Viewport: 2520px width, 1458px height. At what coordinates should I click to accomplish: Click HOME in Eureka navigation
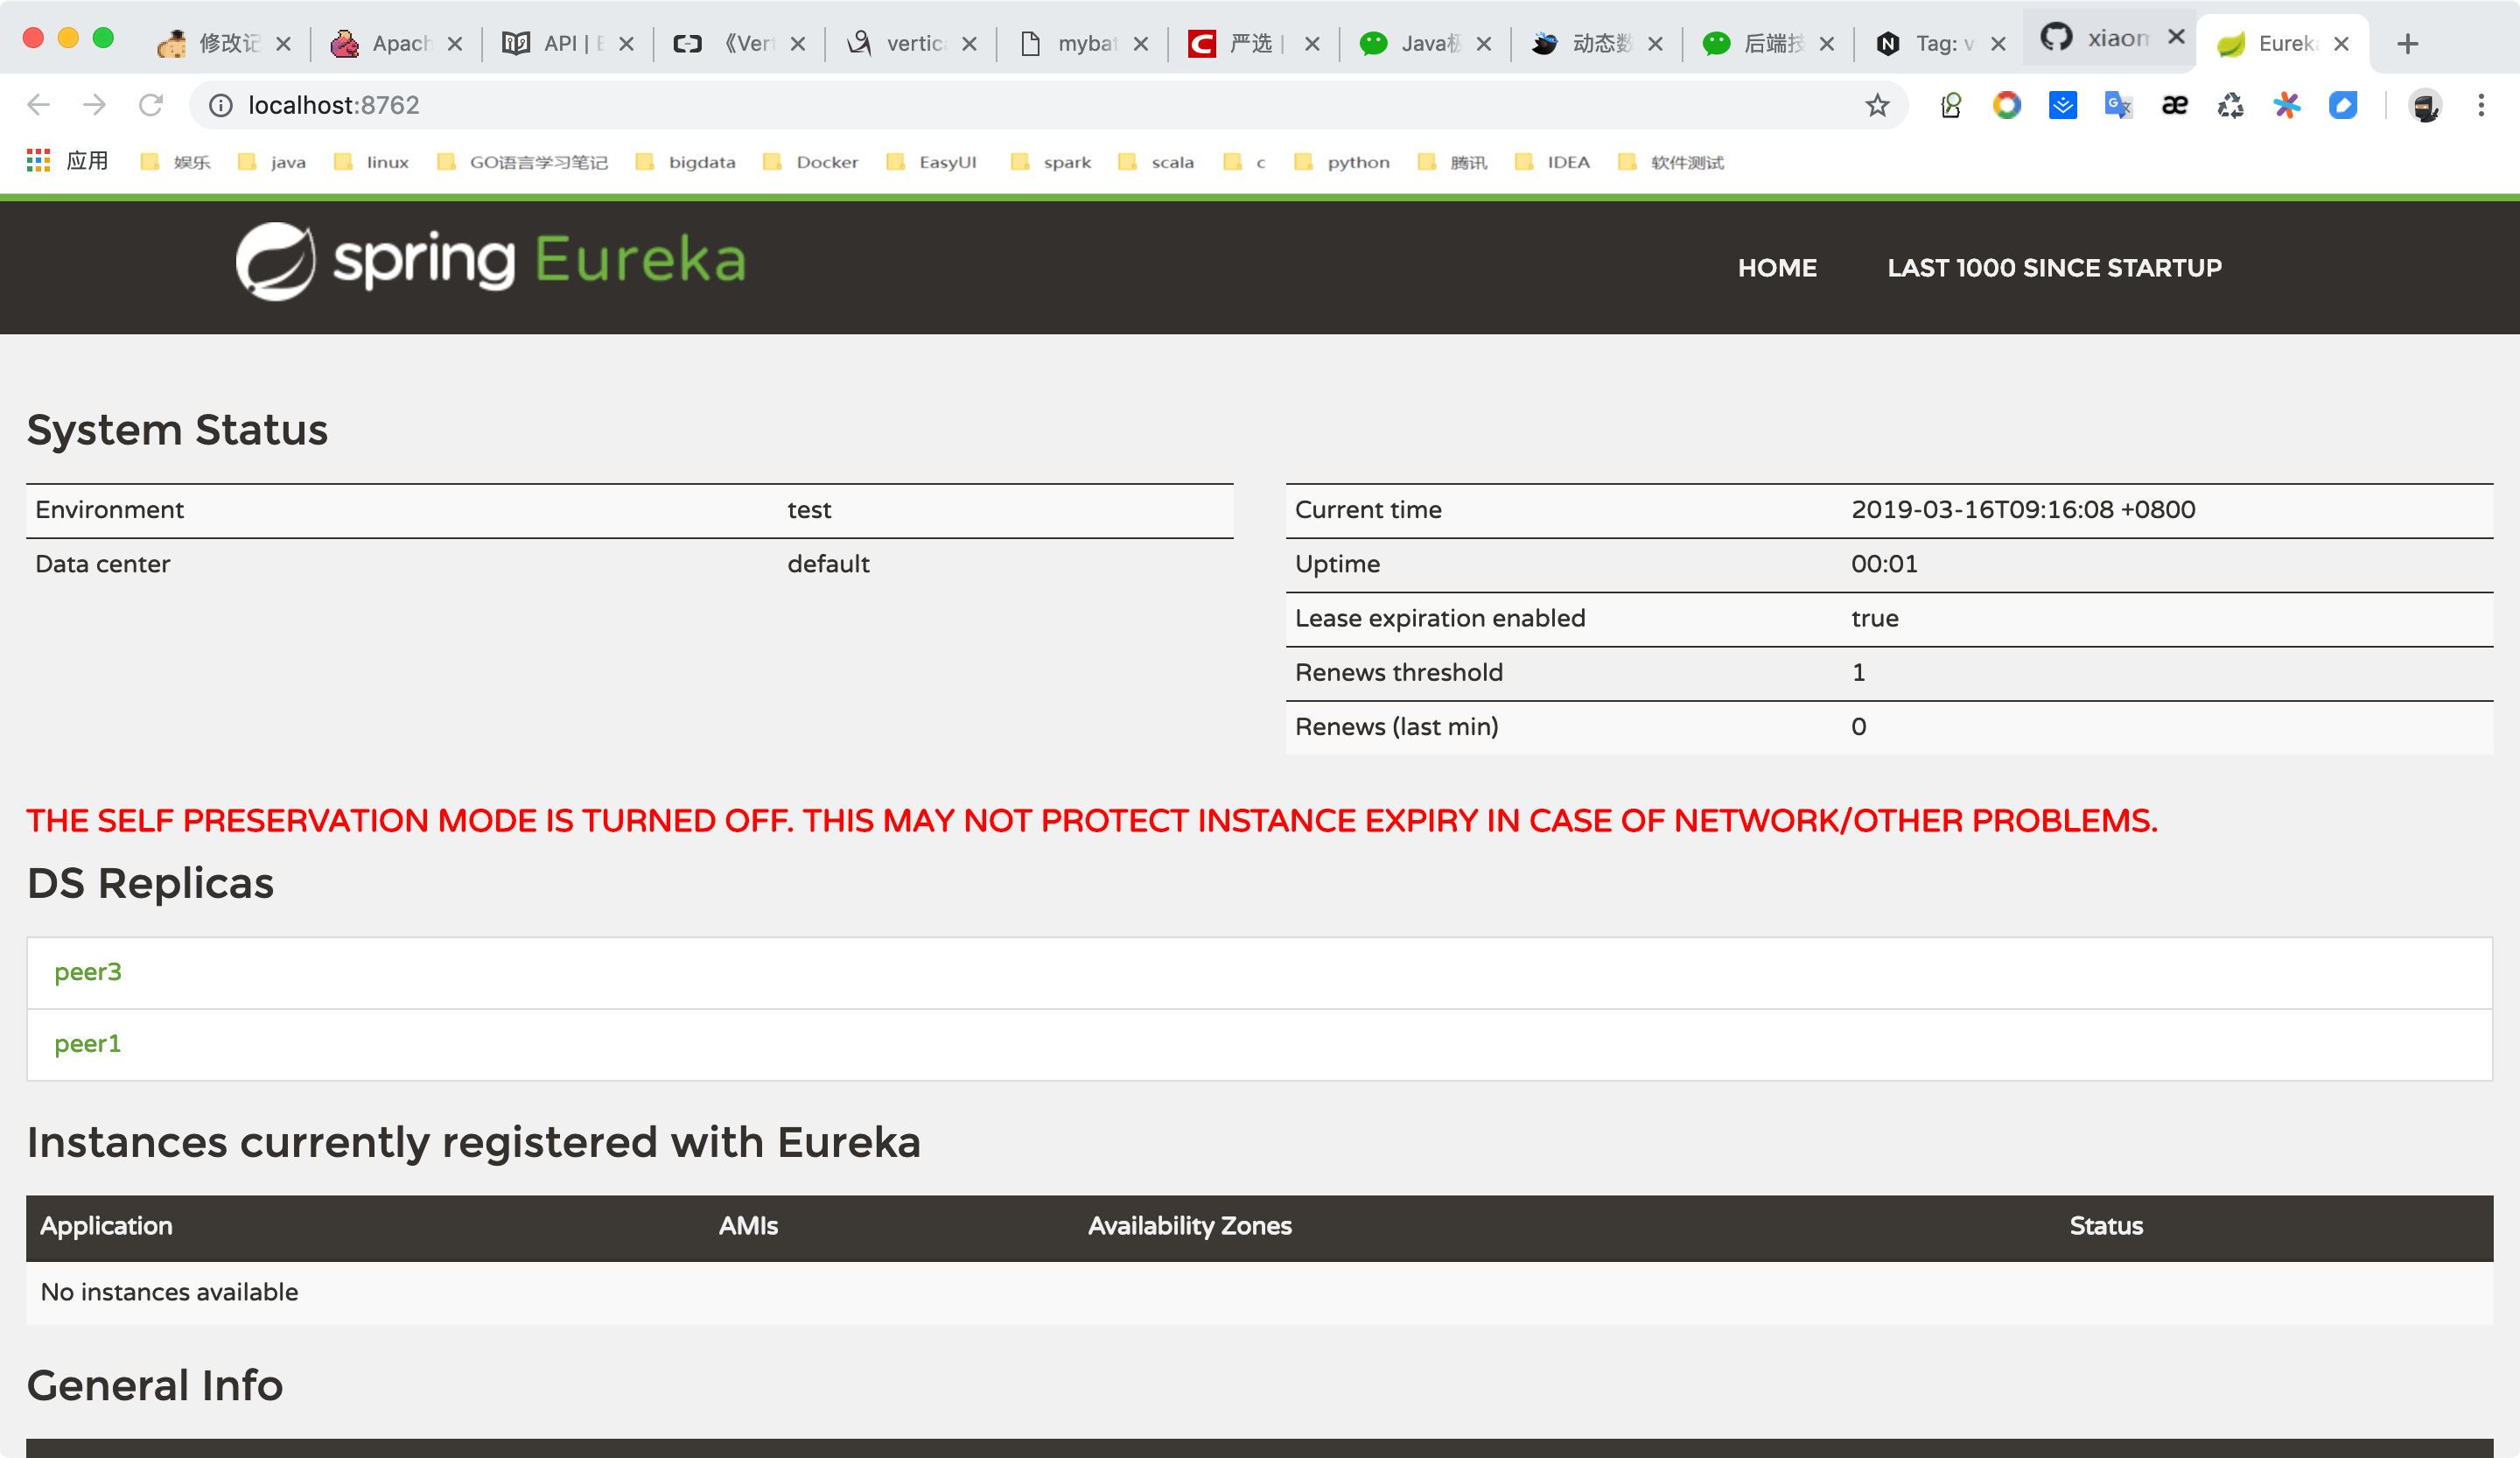1777,268
